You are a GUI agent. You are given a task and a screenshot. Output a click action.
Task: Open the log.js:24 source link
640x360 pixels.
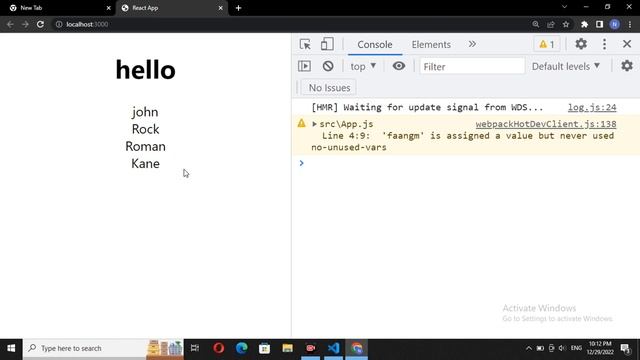pos(592,107)
